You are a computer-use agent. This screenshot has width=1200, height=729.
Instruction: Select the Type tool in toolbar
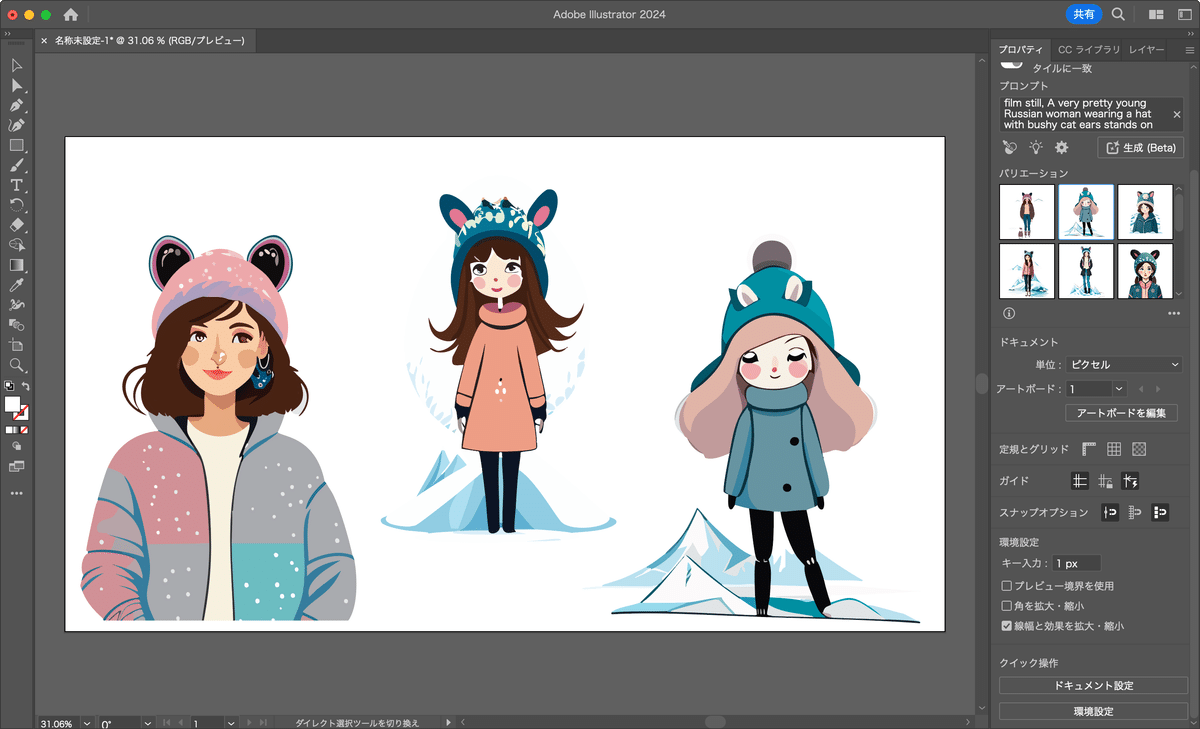[x=17, y=185]
